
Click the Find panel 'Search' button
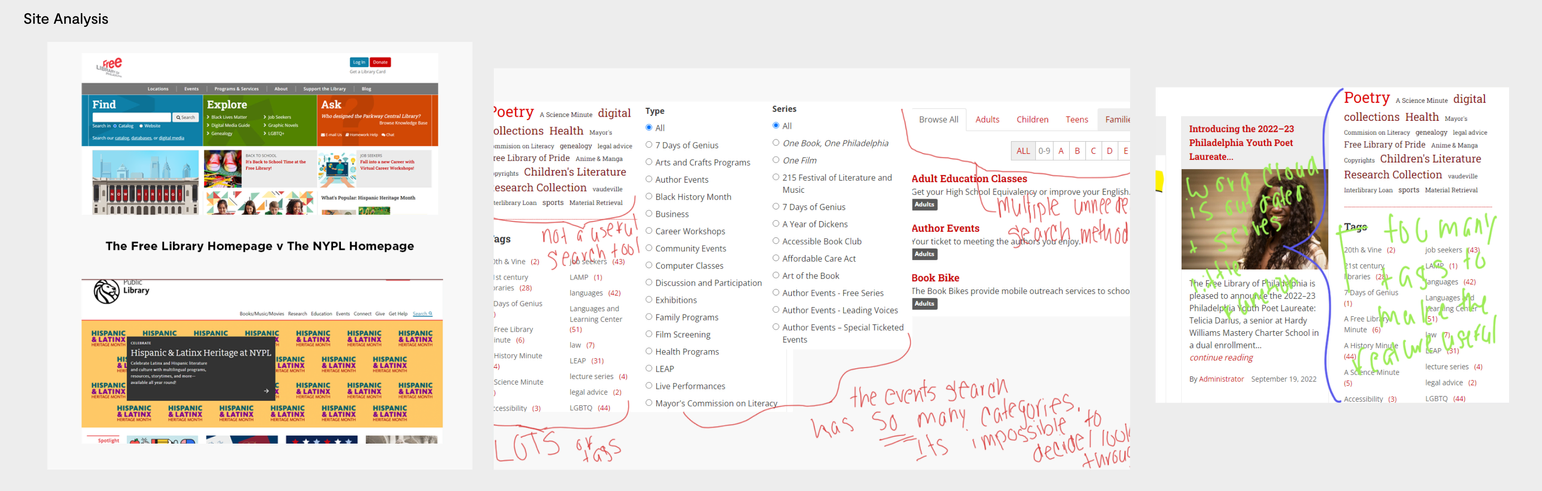click(186, 117)
